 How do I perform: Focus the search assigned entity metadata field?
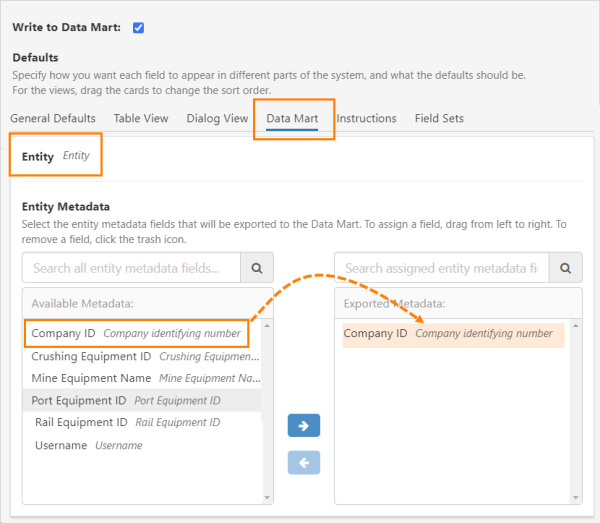442,268
